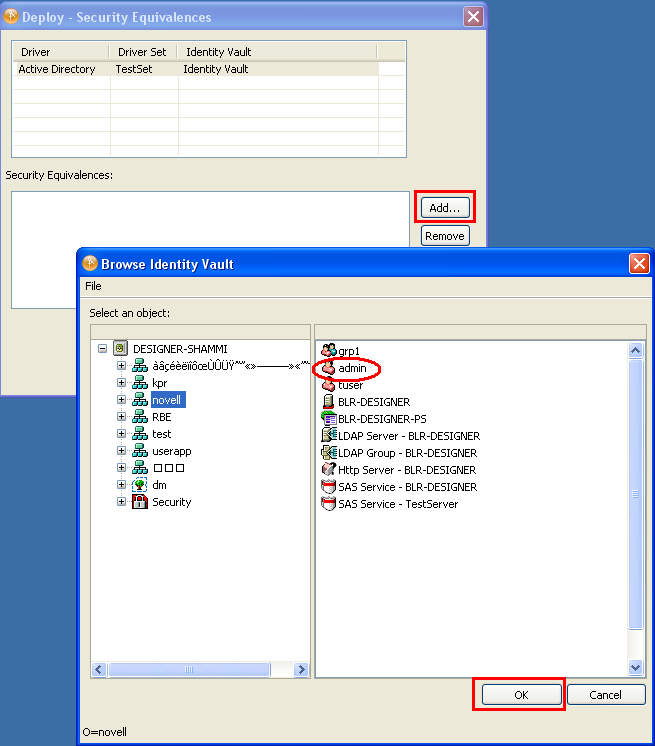Select the SAS Service - TestServer label
Image resolution: width=655 pixels, height=746 pixels.
click(x=398, y=504)
